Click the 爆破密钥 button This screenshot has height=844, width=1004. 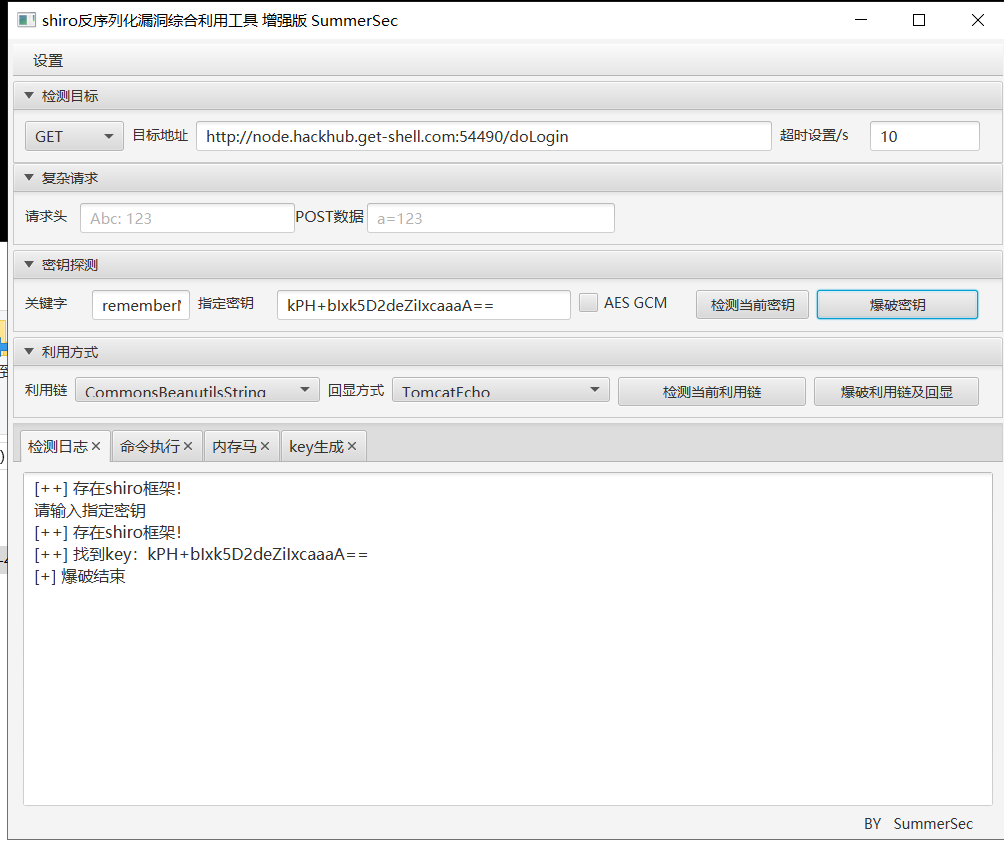point(896,305)
